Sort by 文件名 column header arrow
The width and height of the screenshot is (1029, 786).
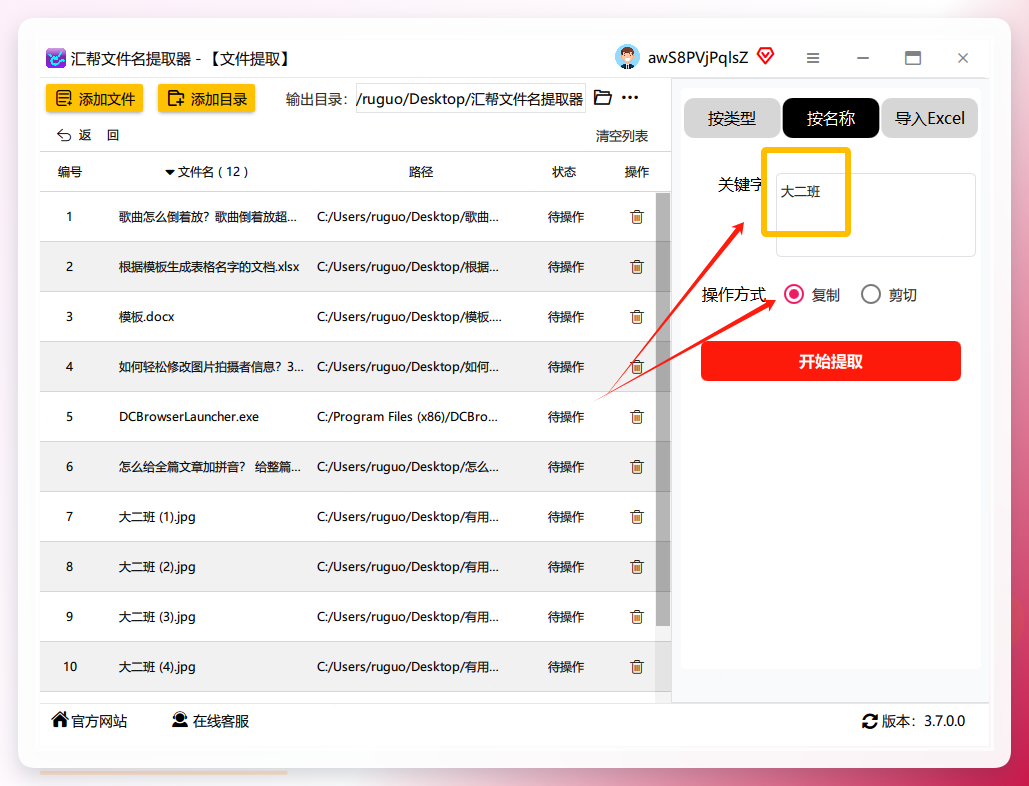point(169,173)
